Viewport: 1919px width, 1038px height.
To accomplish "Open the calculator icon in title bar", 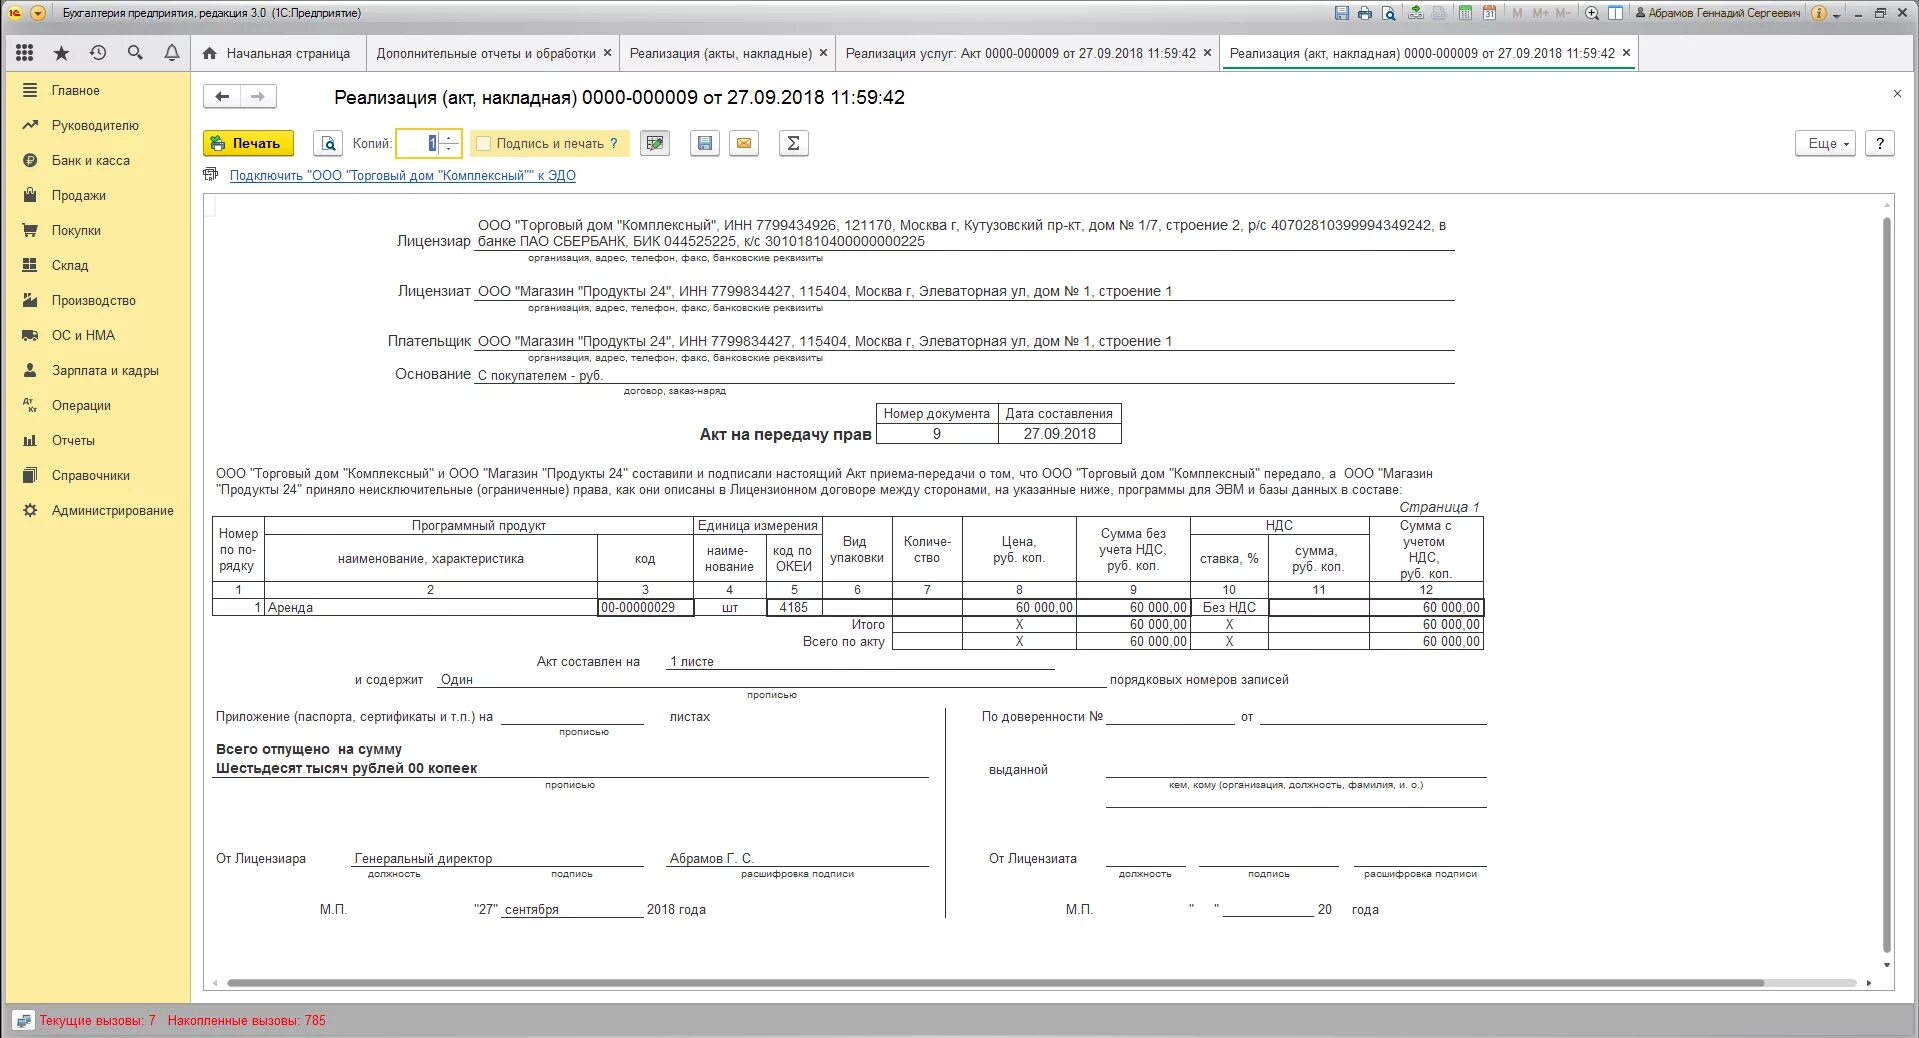I will (x=1465, y=13).
